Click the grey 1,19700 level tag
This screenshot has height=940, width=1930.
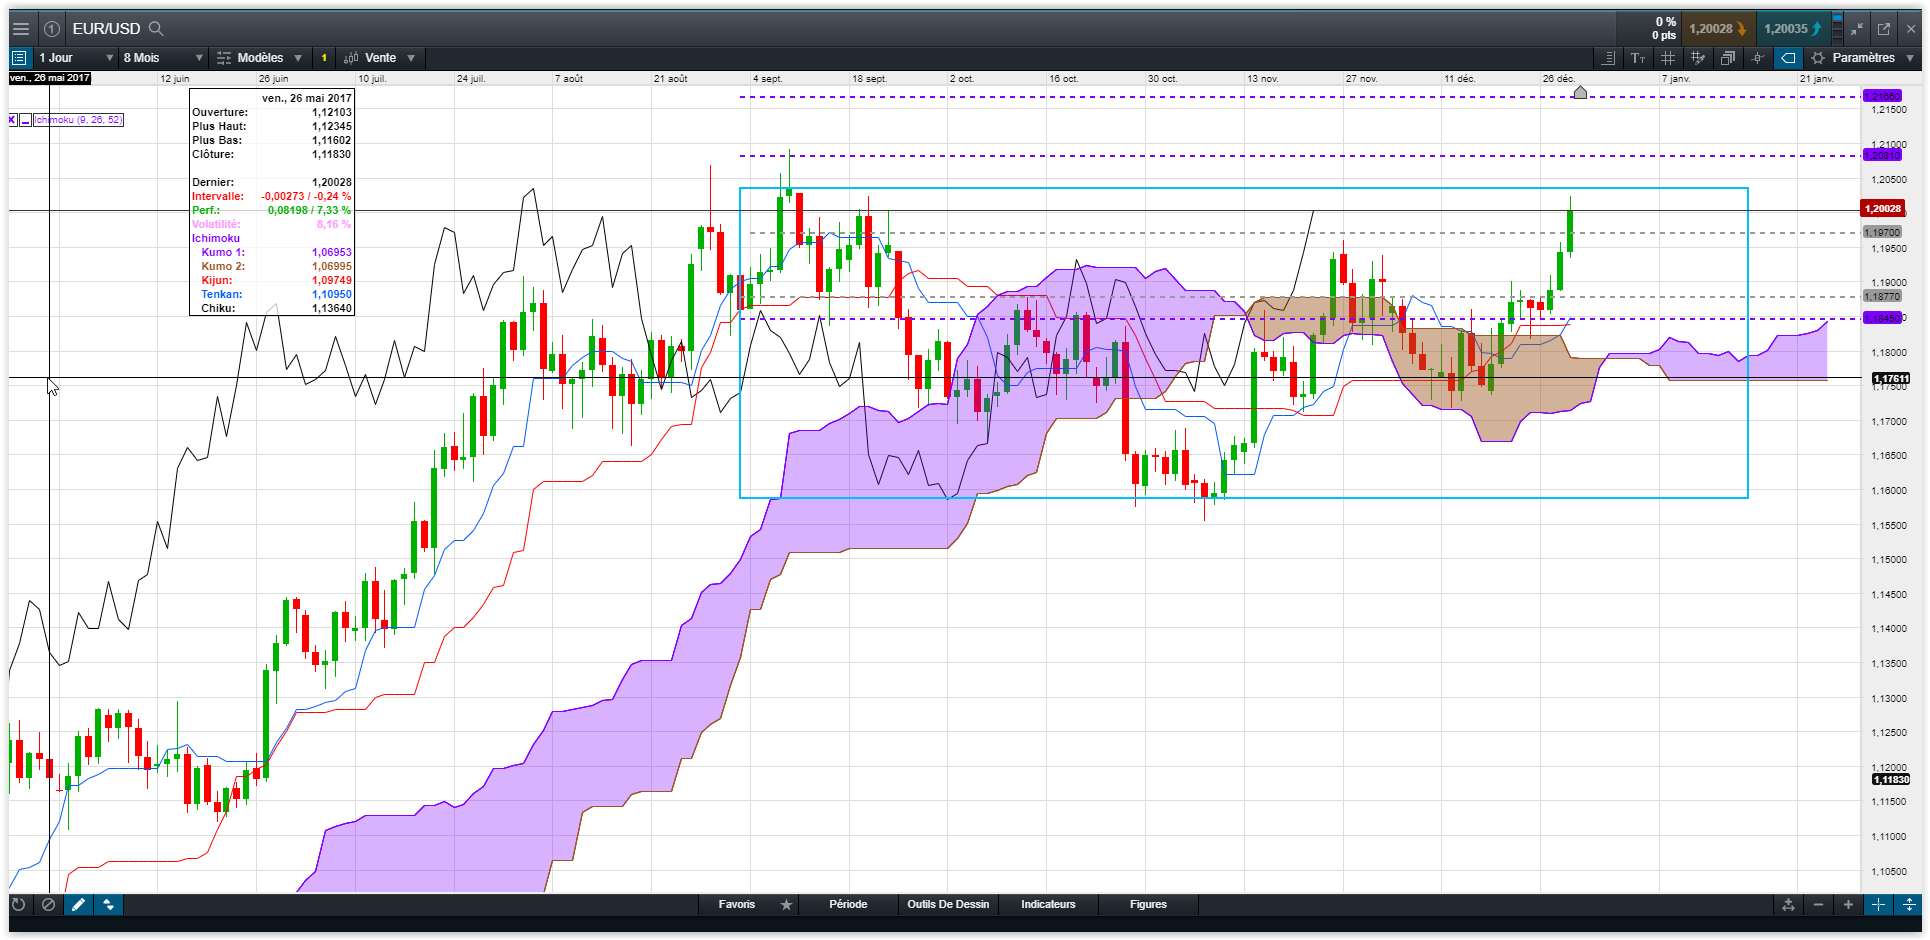(x=1881, y=233)
